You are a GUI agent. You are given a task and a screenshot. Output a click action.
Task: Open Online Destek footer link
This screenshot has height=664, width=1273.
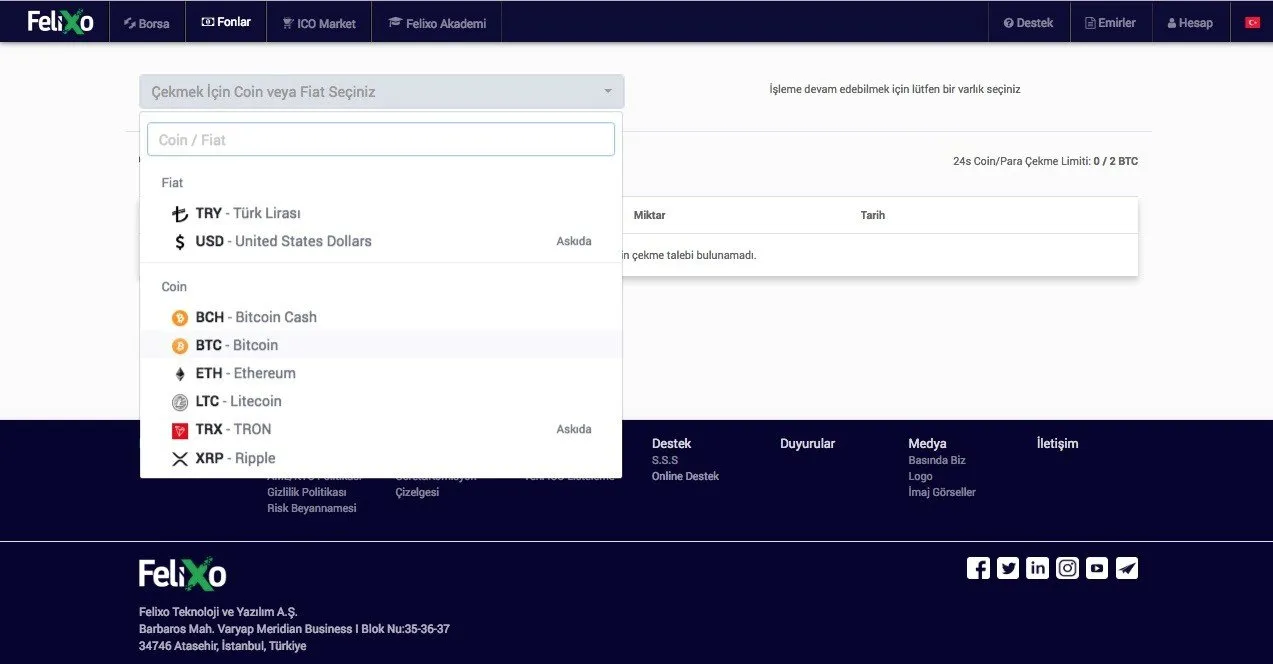click(685, 476)
